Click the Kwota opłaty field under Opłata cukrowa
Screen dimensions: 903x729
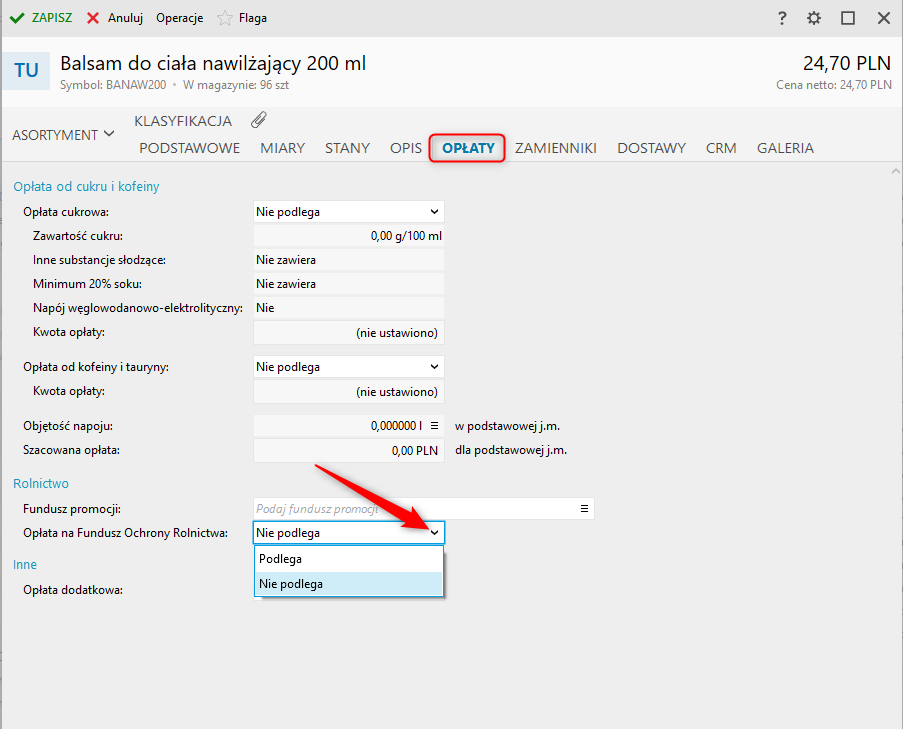[348, 333]
